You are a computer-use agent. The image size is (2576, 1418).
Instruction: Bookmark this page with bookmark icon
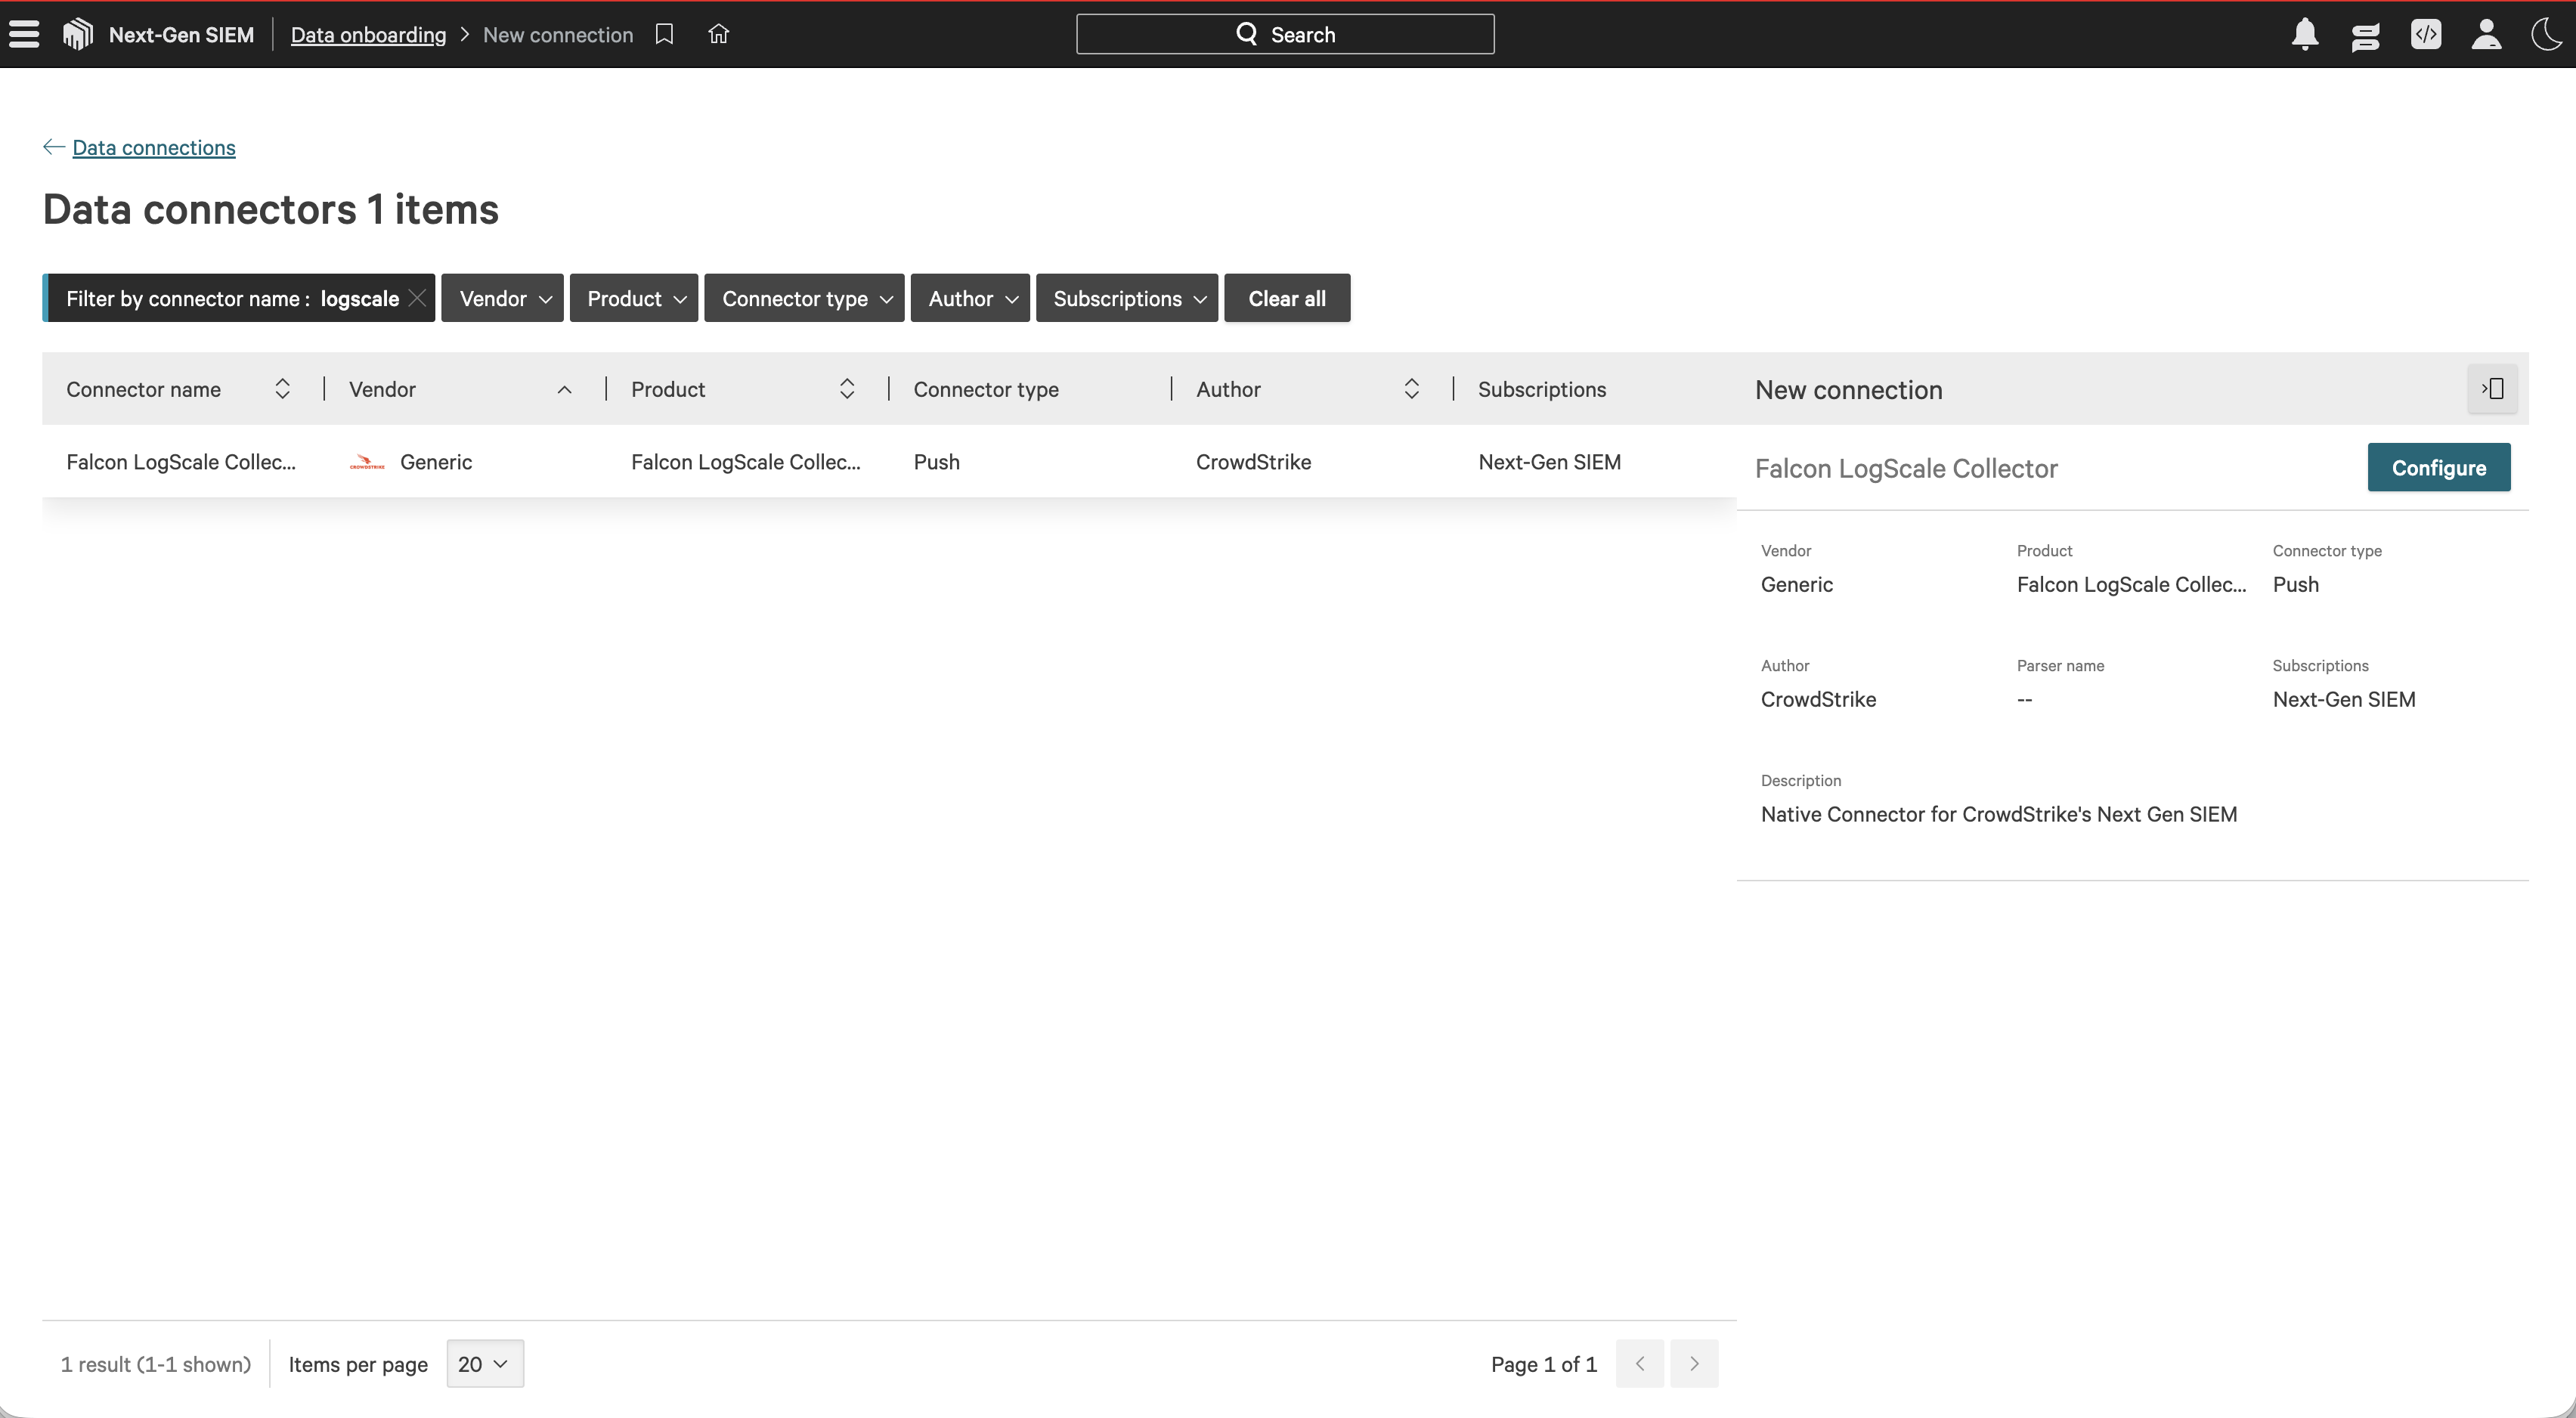pyautogui.click(x=664, y=34)
